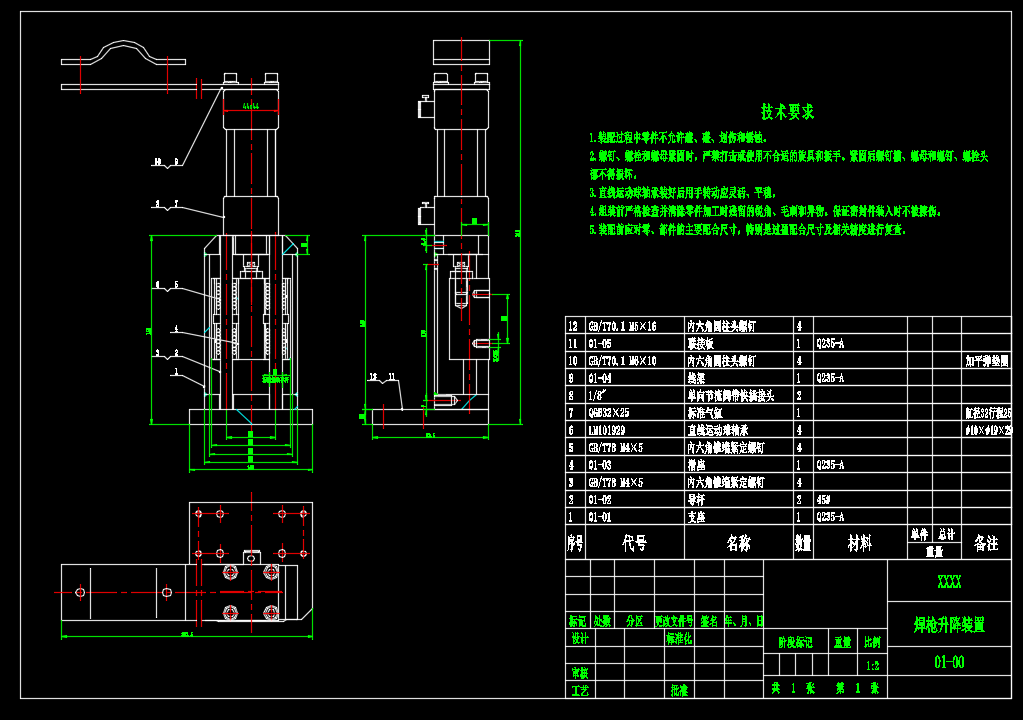Select the 工艺 label in title block
The image size is (1023, 720).
coord(579,690)
